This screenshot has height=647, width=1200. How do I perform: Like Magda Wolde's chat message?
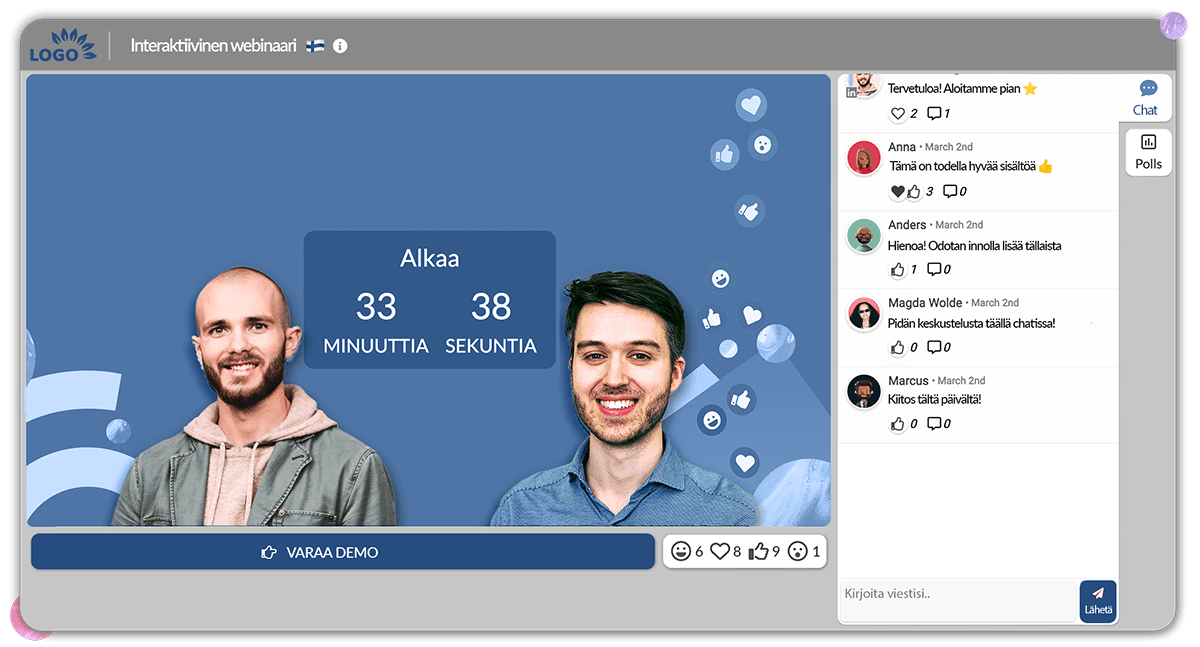tap(897, 347)
